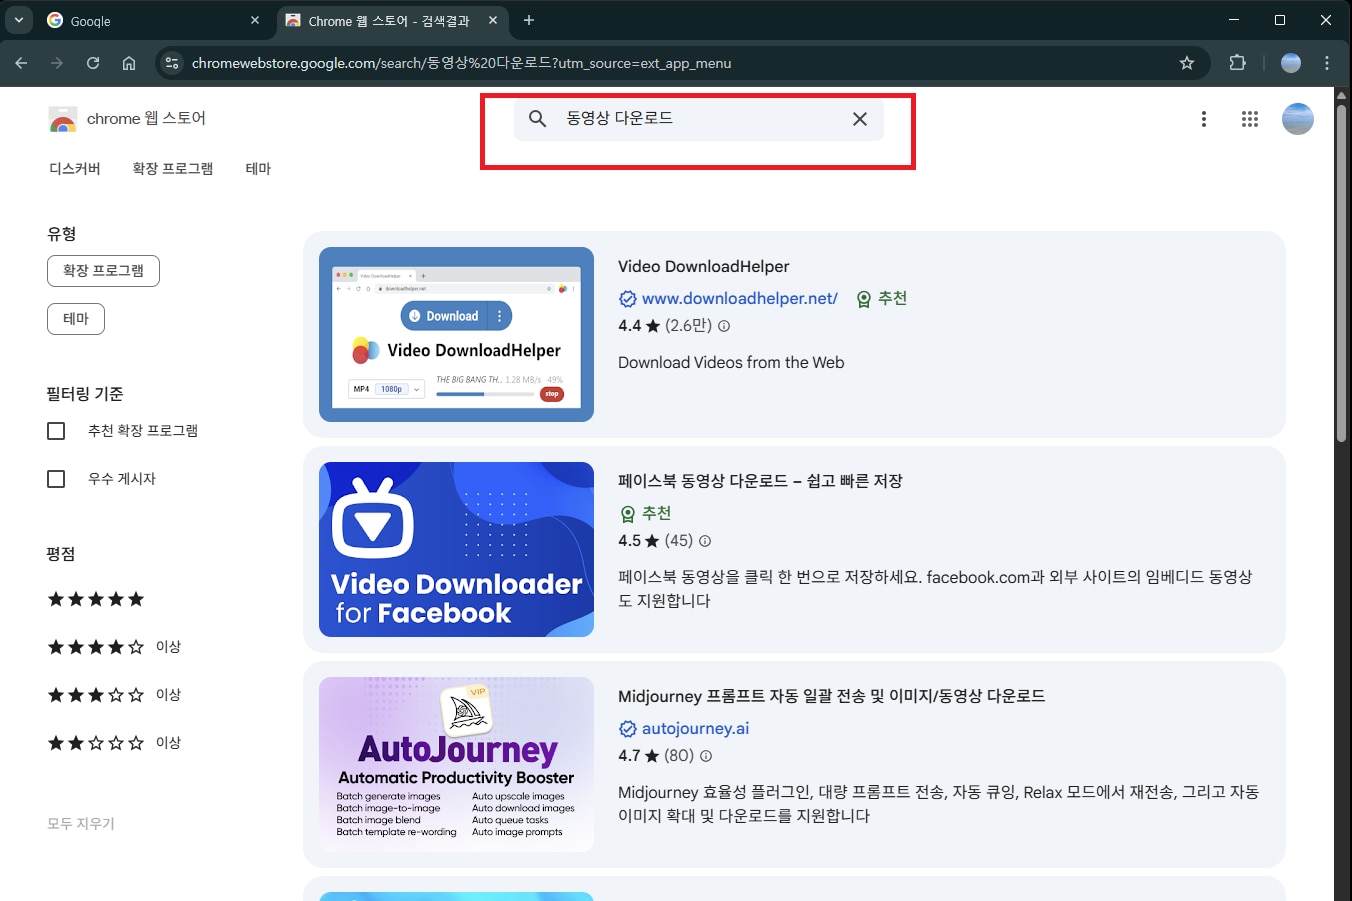Open the tab search dropdown arrow
The height and width of the screenshot is (901, 1352).
(x=19, y=20)
